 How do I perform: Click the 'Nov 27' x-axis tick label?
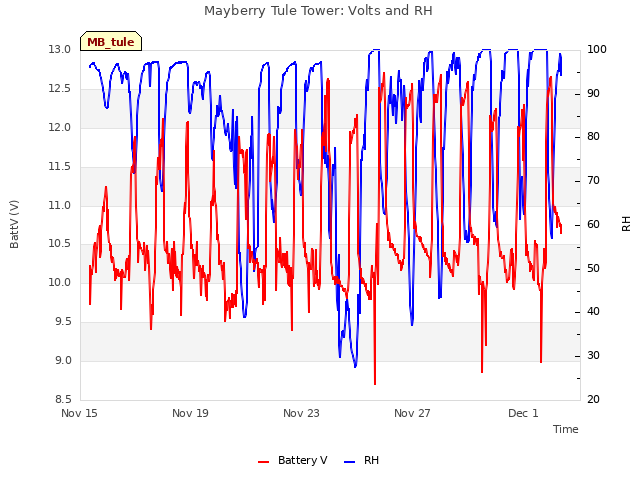412,413
